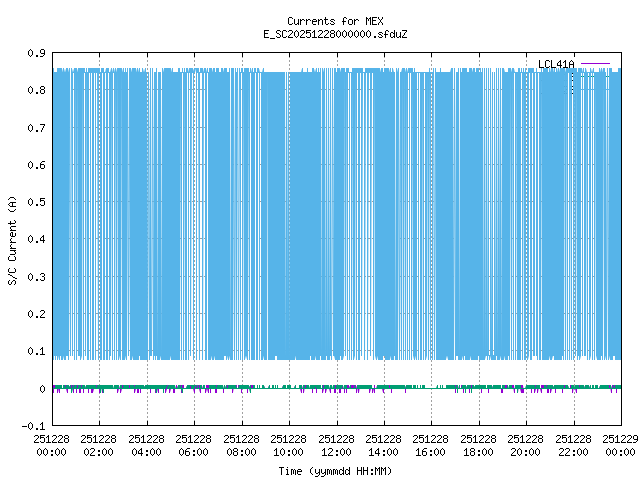Click the 251228 06:00 x-axis tick label
This screenshot has width=640, height=480.
(x=193, y=445)
